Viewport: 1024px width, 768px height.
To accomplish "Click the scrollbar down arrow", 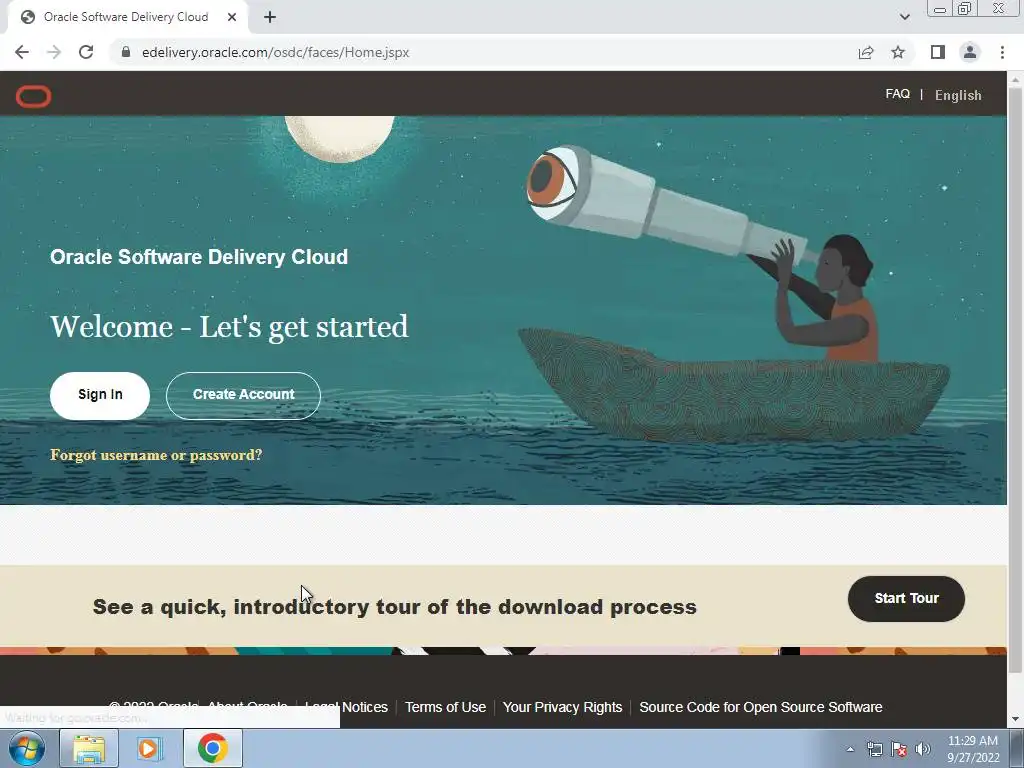I will [x=1016, y=719].
